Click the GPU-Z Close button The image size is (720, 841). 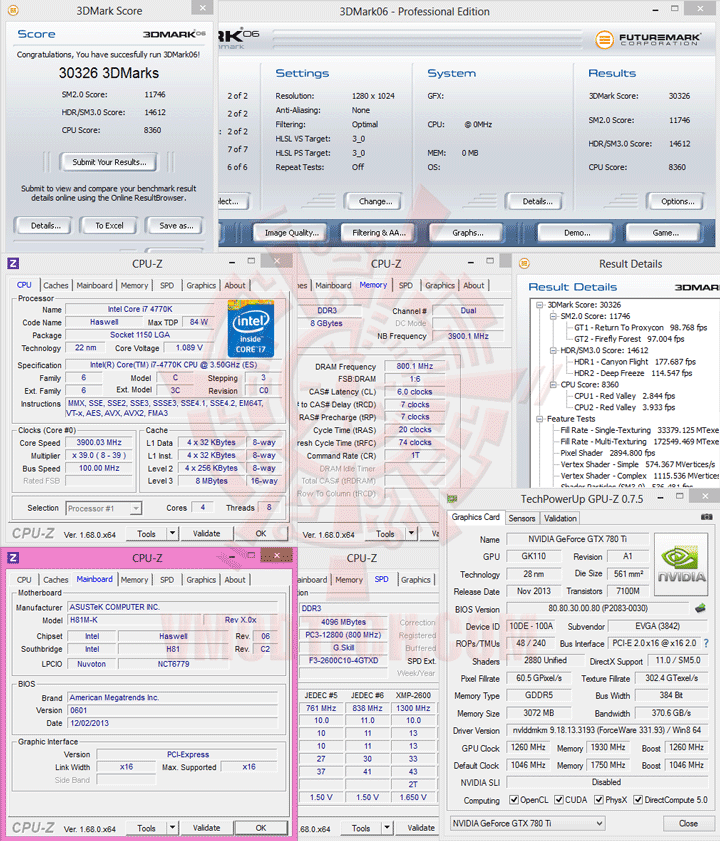tap(688, 823)
